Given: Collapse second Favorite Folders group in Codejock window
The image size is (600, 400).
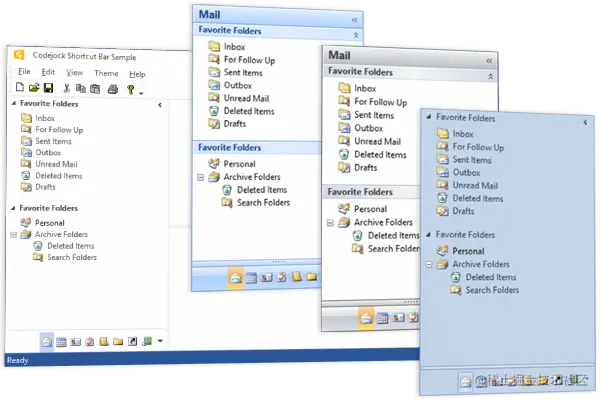Looking at the screenshot, I should tap(13, 207).
